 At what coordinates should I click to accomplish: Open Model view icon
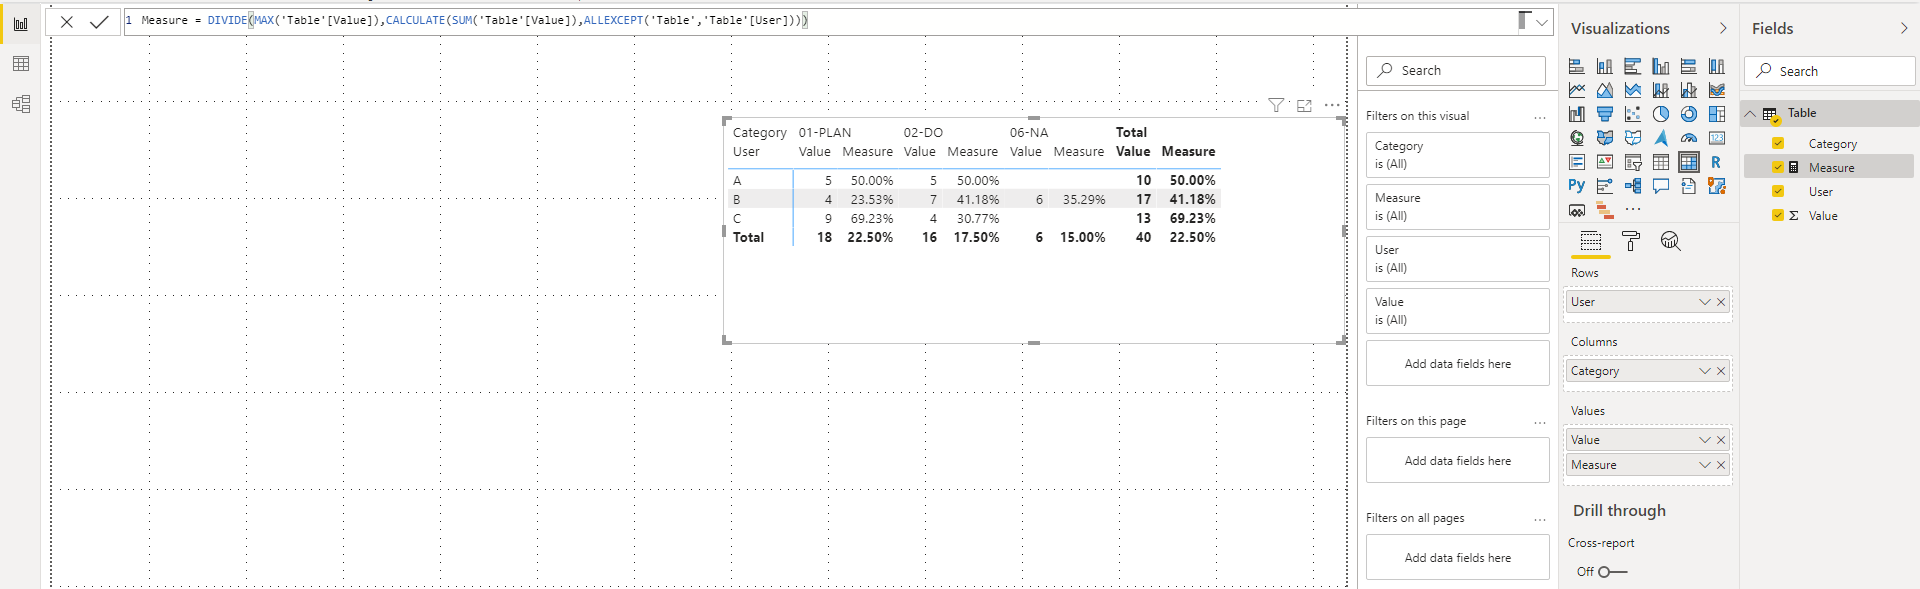20,104
